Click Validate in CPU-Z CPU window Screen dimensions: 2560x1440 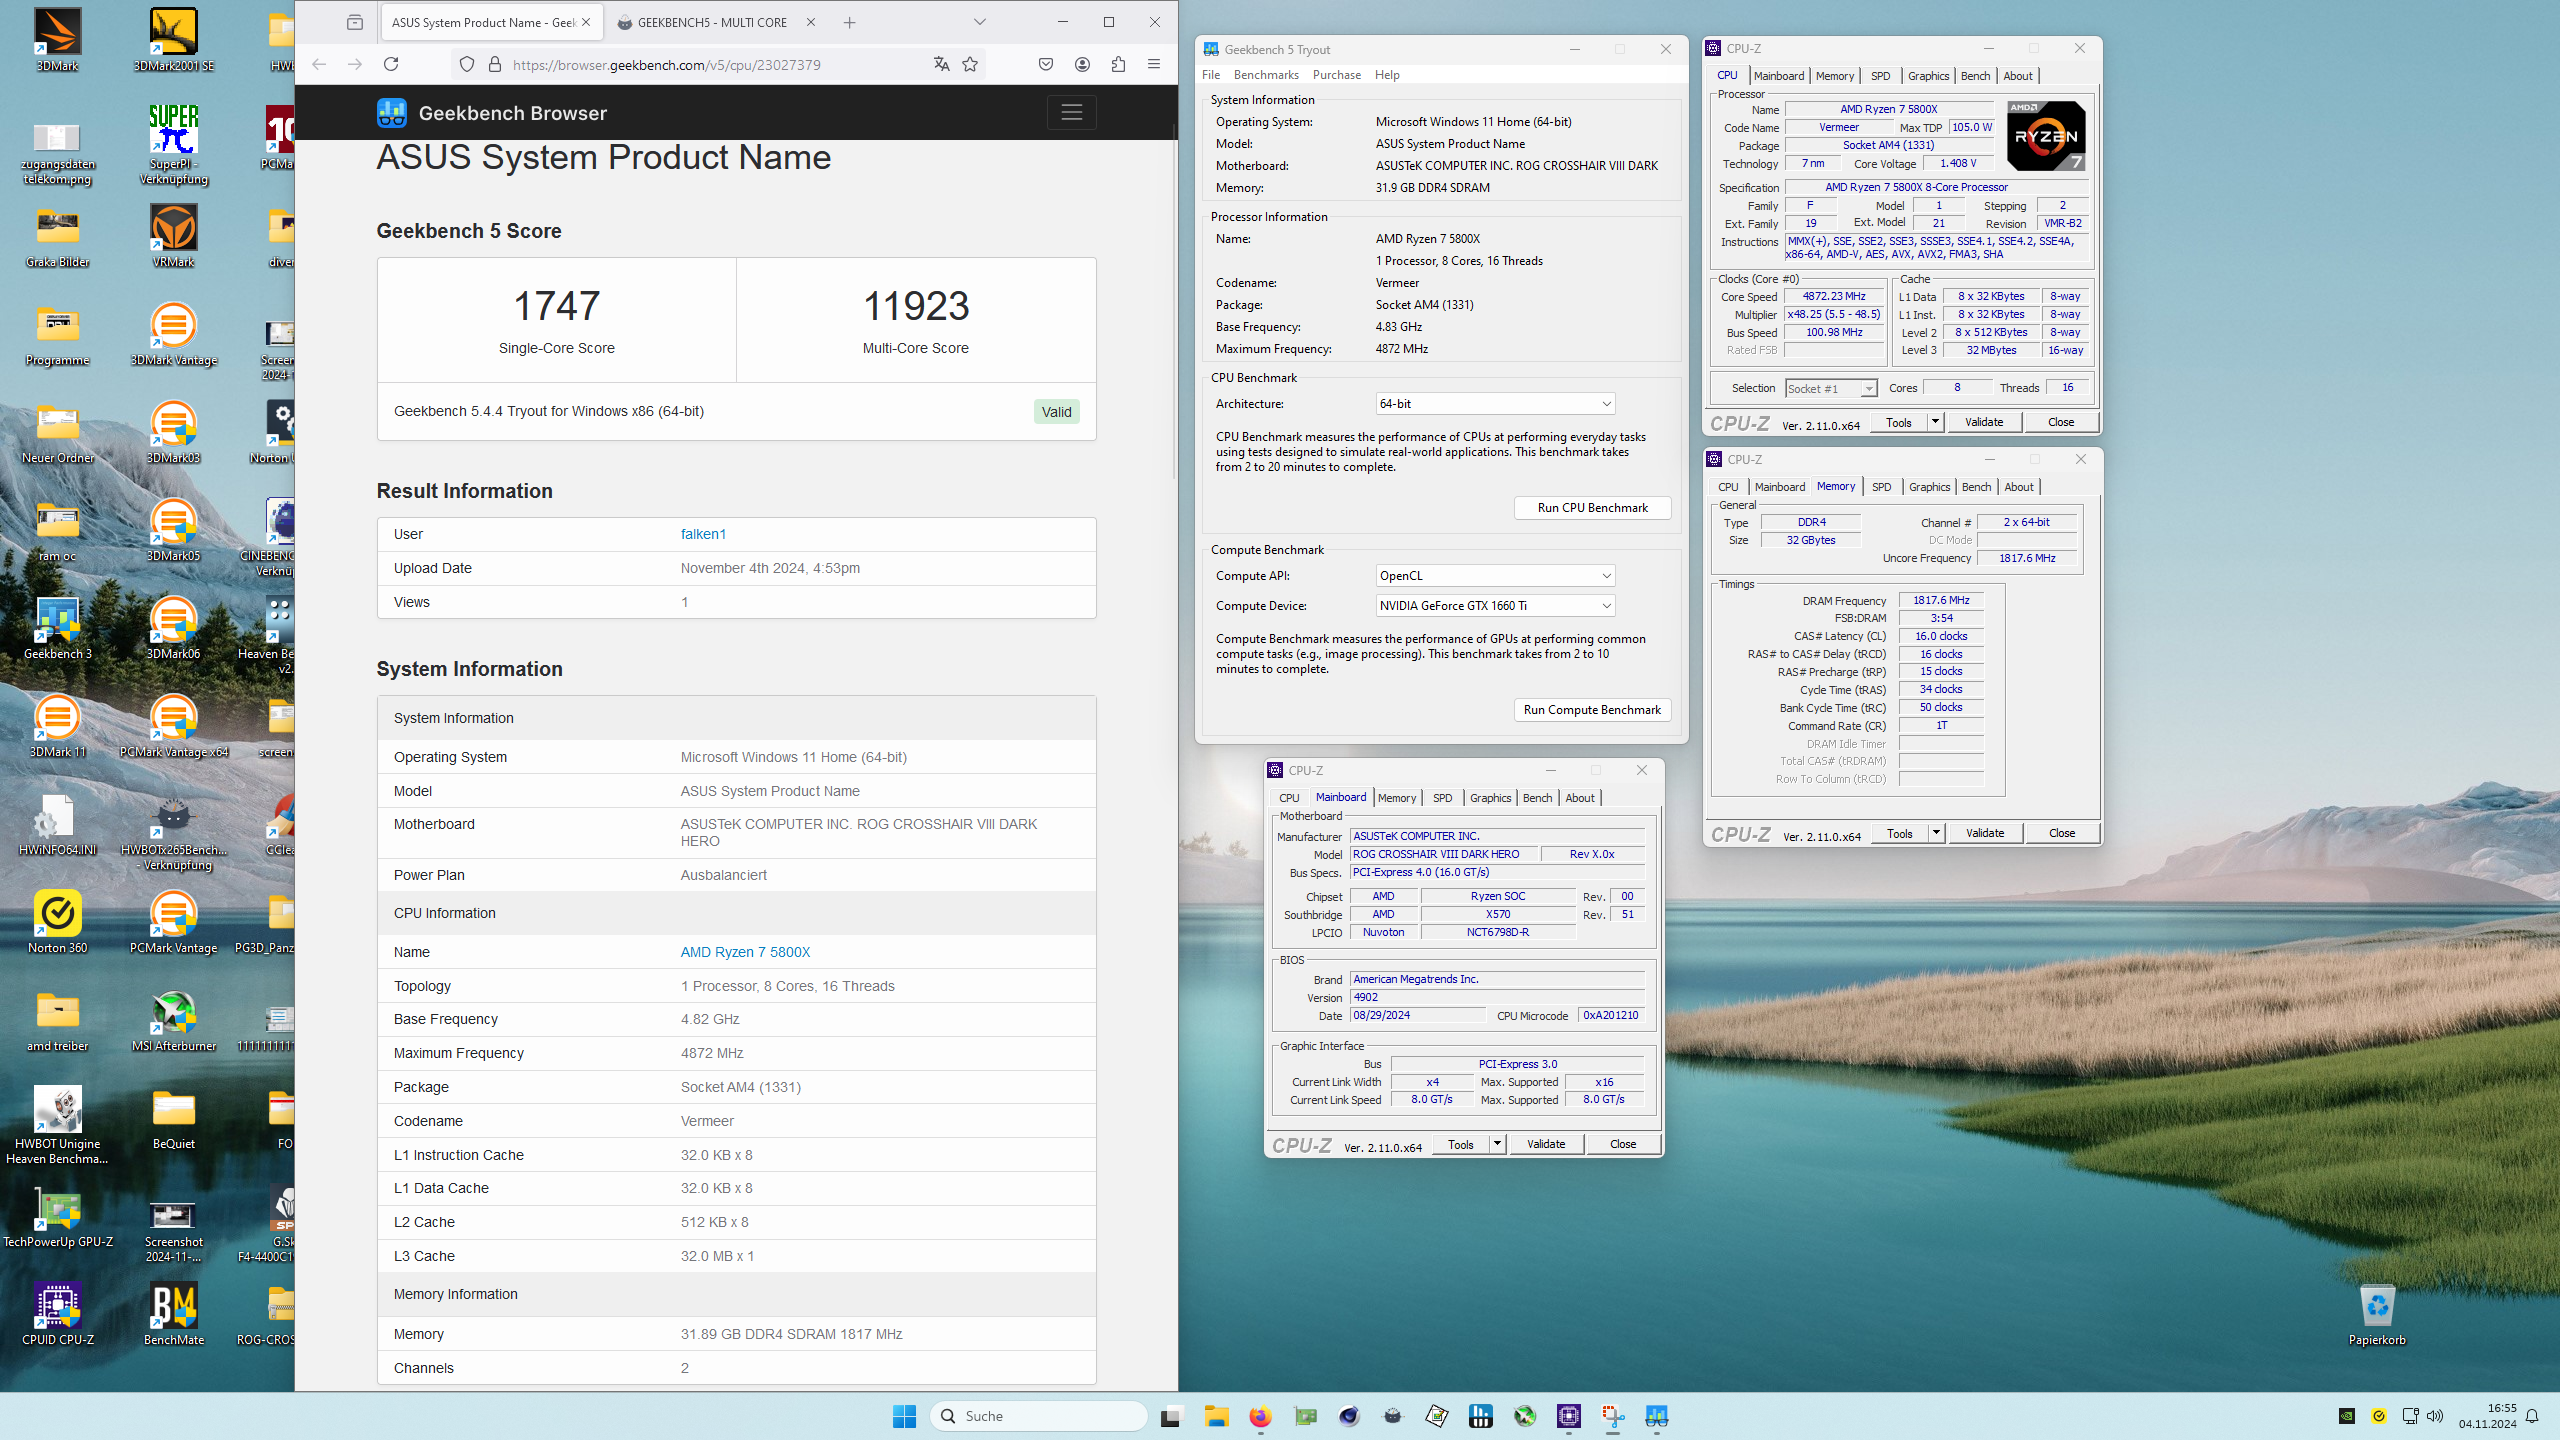point(1984,421)
